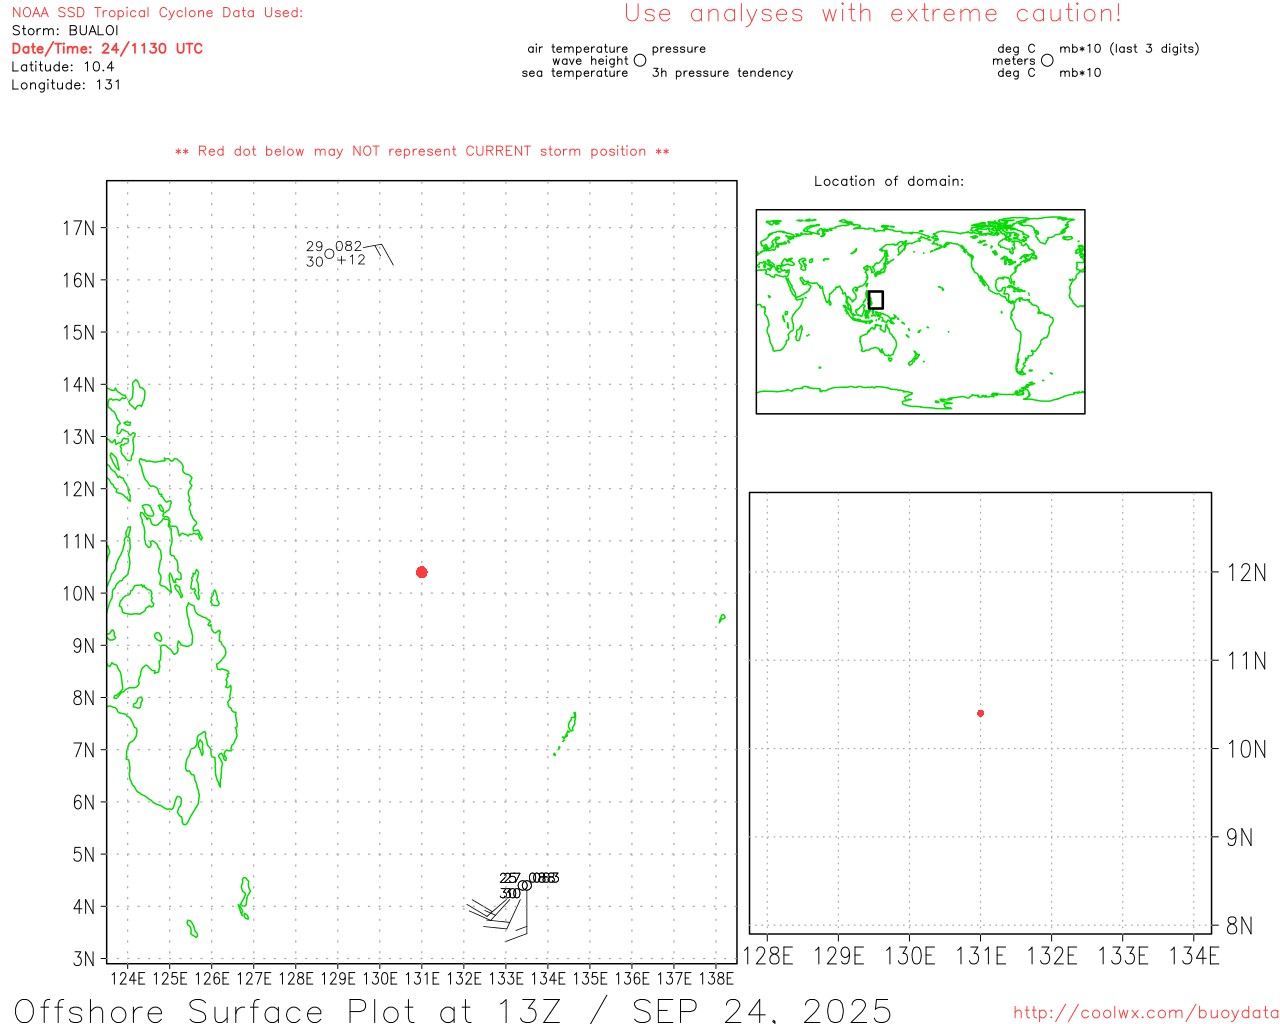Click the station circle in the right units legend
This screenshot has height=1024, width=1280.
(x=1047, y=61)
